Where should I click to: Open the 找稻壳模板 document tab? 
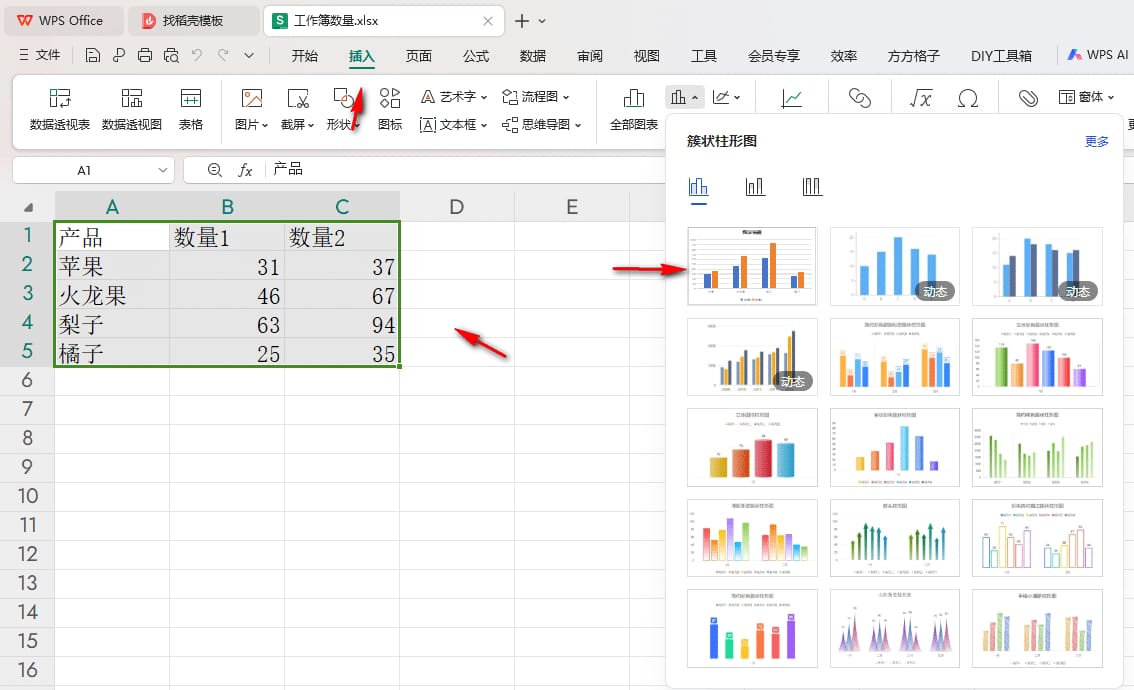[x=193, y=21]
